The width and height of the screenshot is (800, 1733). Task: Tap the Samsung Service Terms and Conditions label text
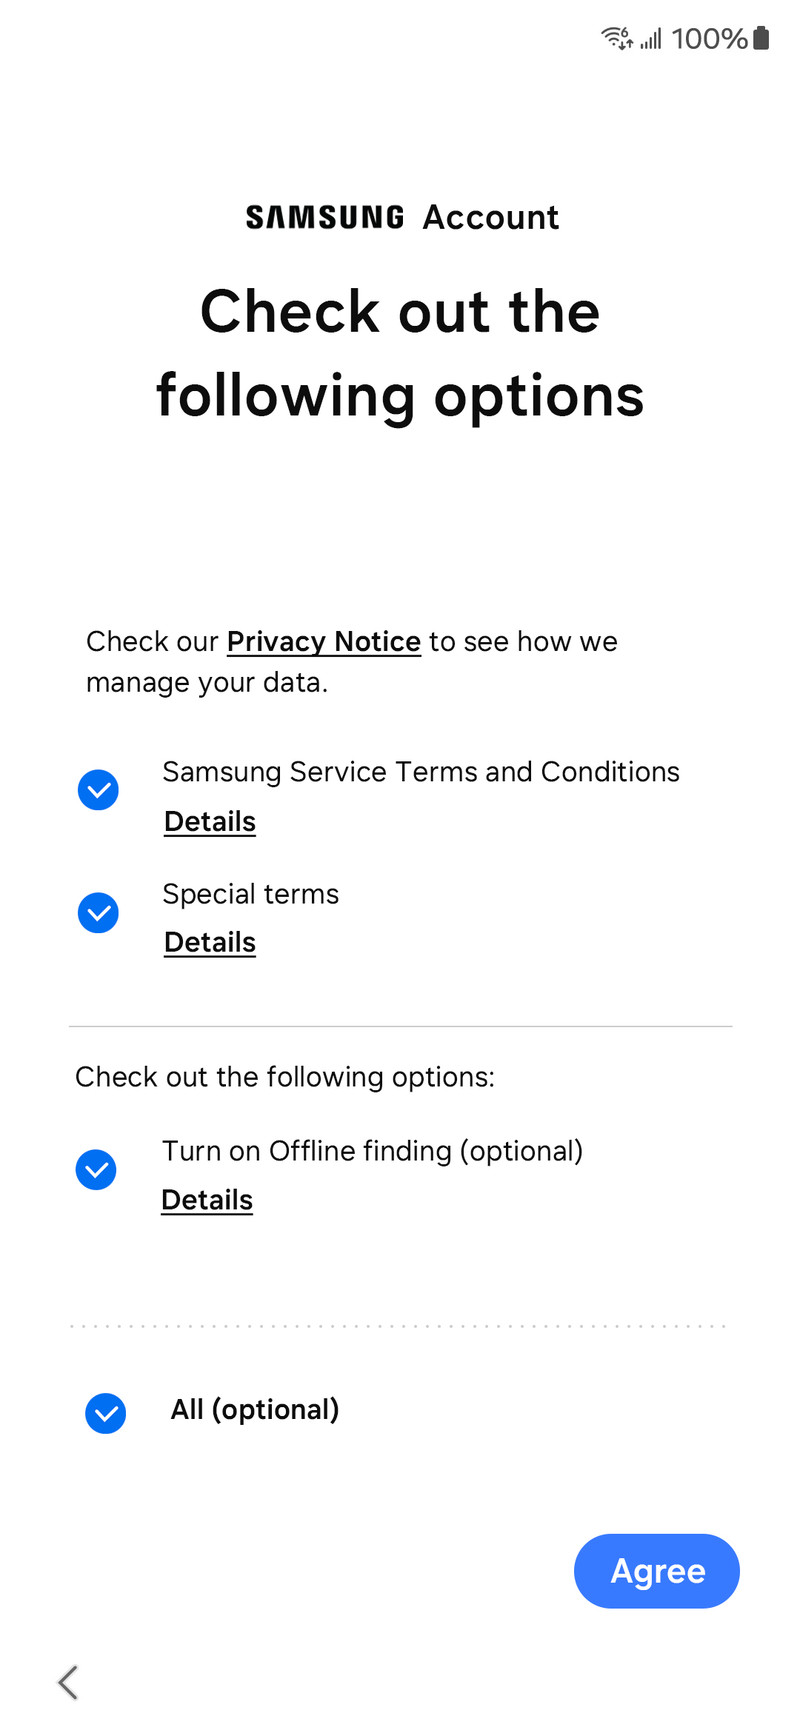(x=421, y=772)
